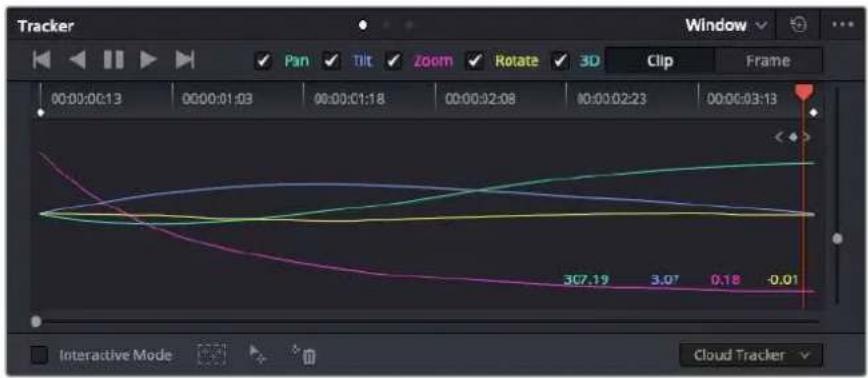Enable the Interactive Mode checkbox
This screenshot has width=868, height=378.
point(39,355)
